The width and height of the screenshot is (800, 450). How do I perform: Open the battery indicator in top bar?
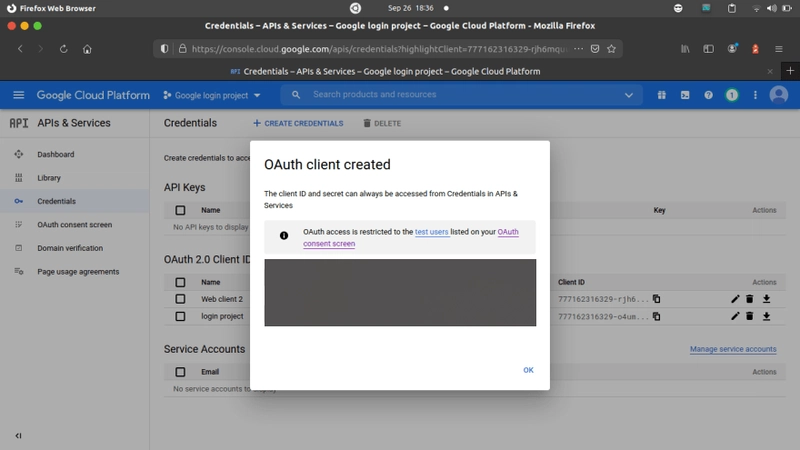point(787,8)
